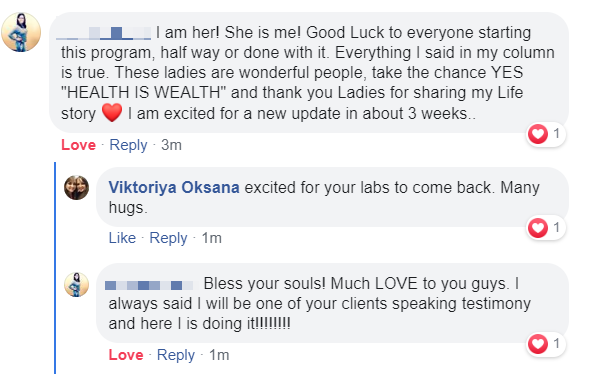Open the top commenter's profile picture
The height and width of the screenshot is (382, 595).
tap(21, 32)
